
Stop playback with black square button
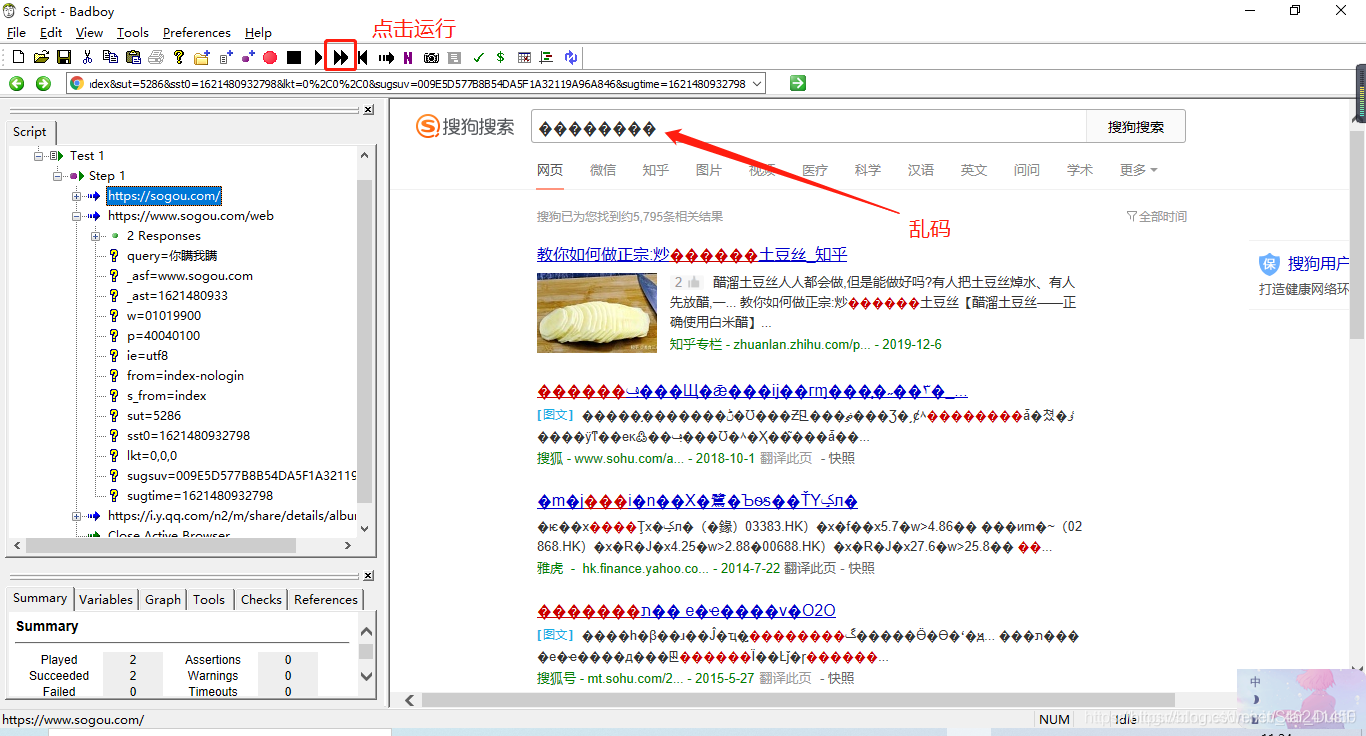point(294,58)
